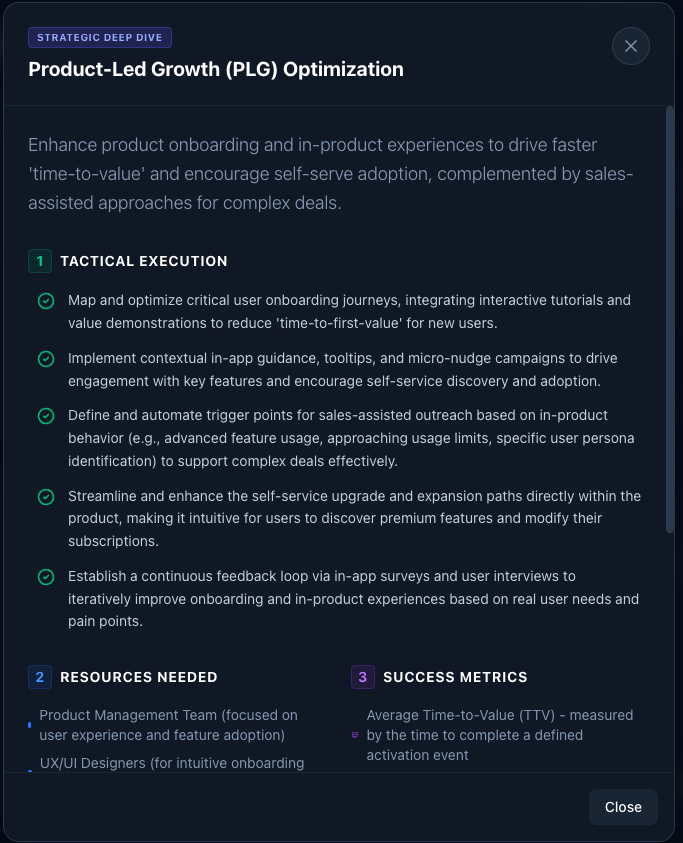Screen dimensions: 683x843
Task: Click the green checkmark beside the onboarding journeys item
Action: point(45,300)
